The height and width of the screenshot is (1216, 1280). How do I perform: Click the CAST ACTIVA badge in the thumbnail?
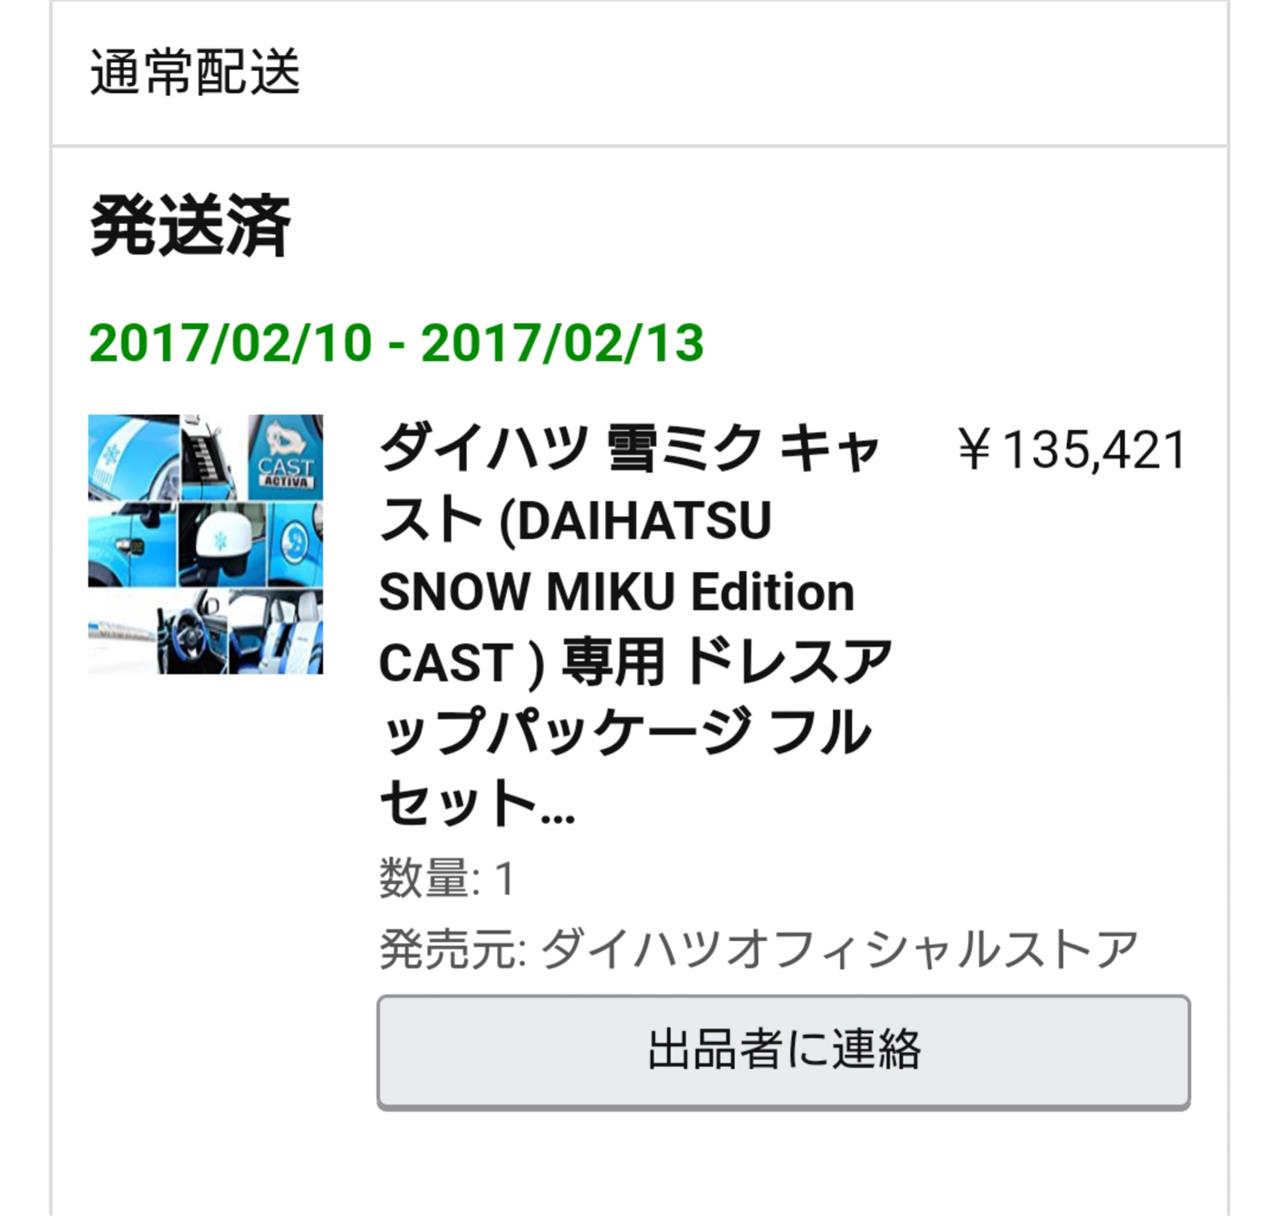tap(285, 456)
